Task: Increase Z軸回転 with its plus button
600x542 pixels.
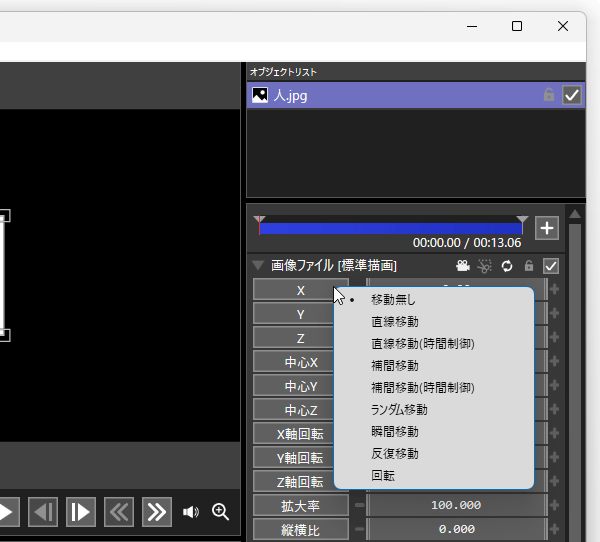Action: [x=554, y=481]
